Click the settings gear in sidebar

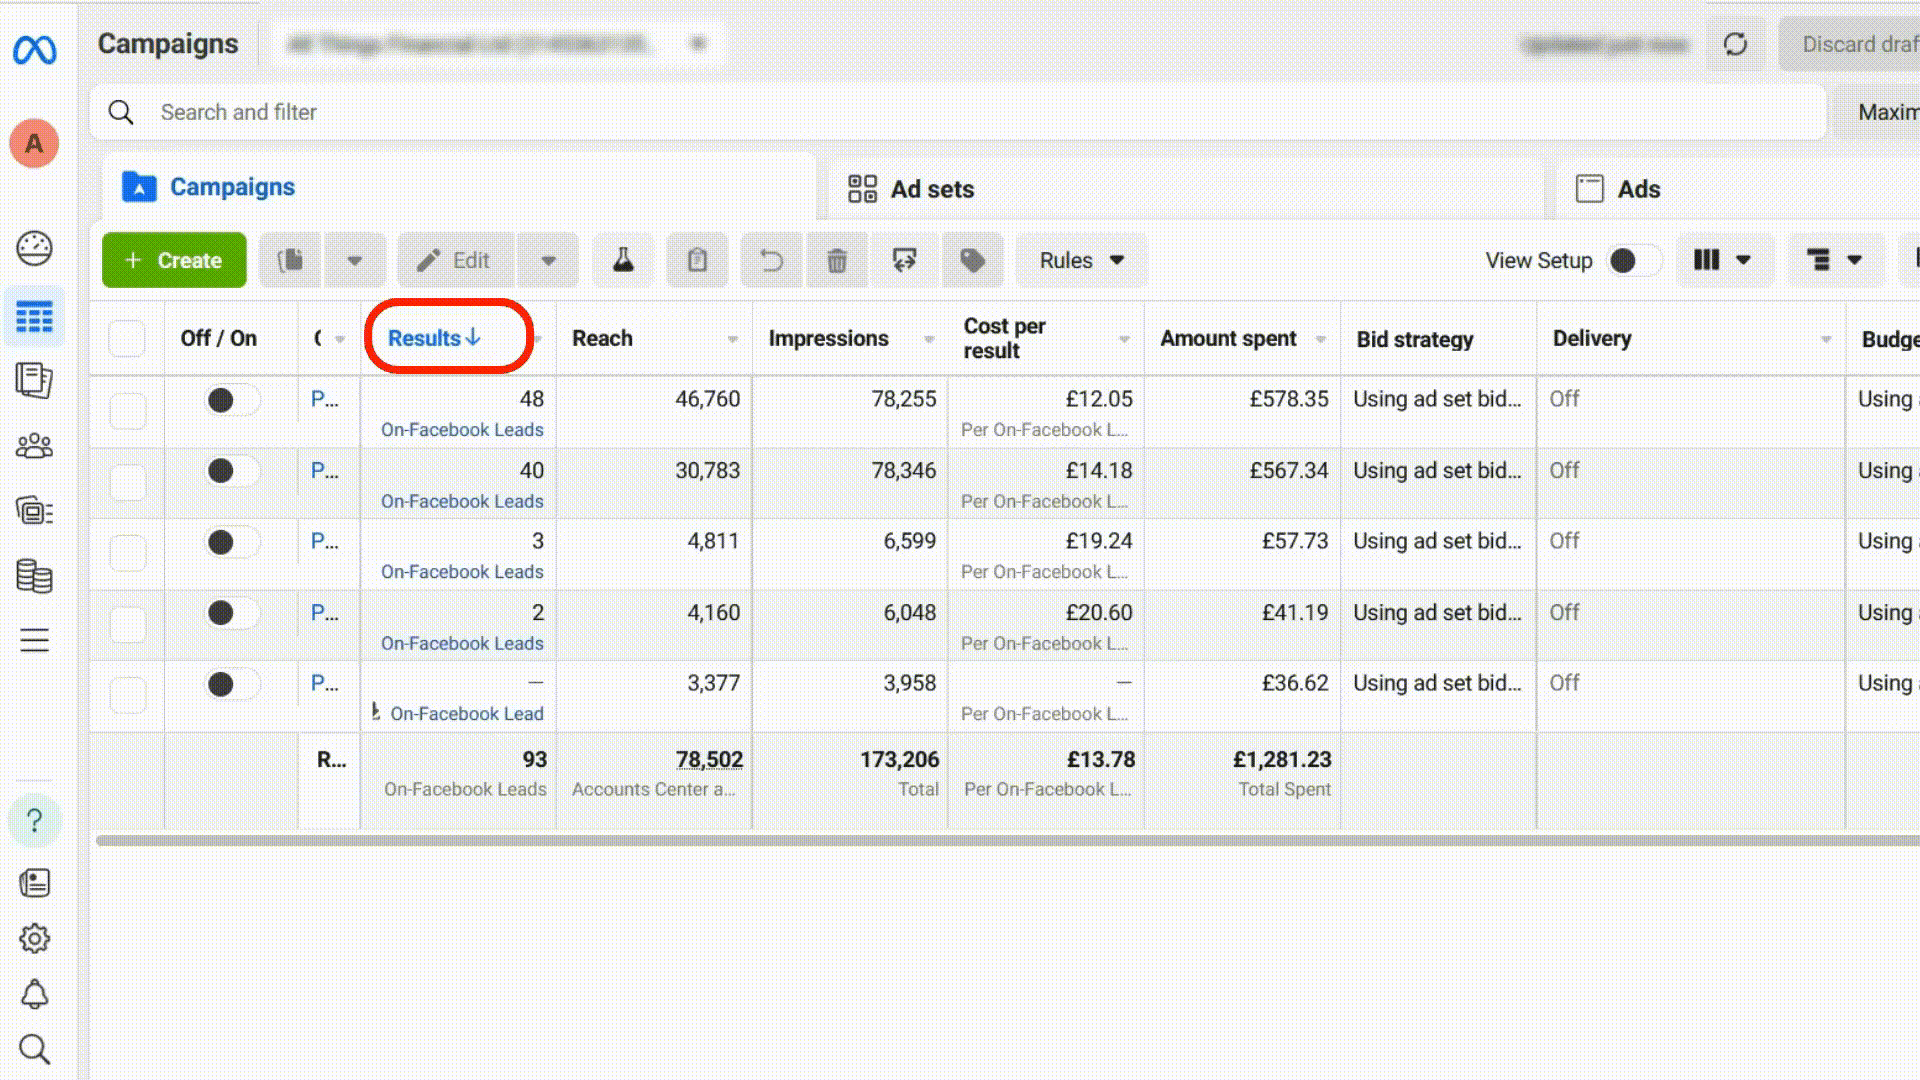(x=34, y=938)
